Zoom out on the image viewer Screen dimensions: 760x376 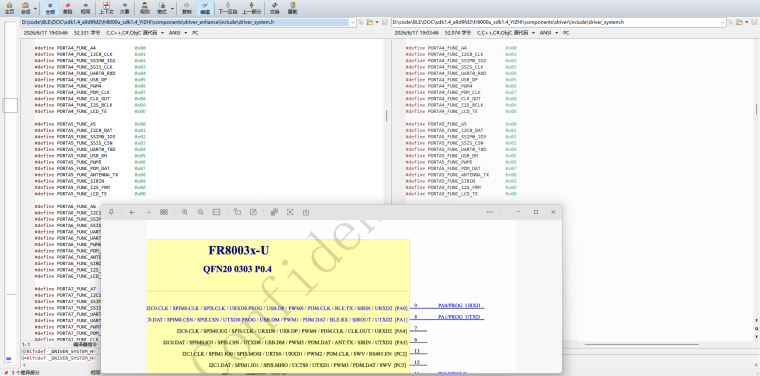tap(201, 212)
